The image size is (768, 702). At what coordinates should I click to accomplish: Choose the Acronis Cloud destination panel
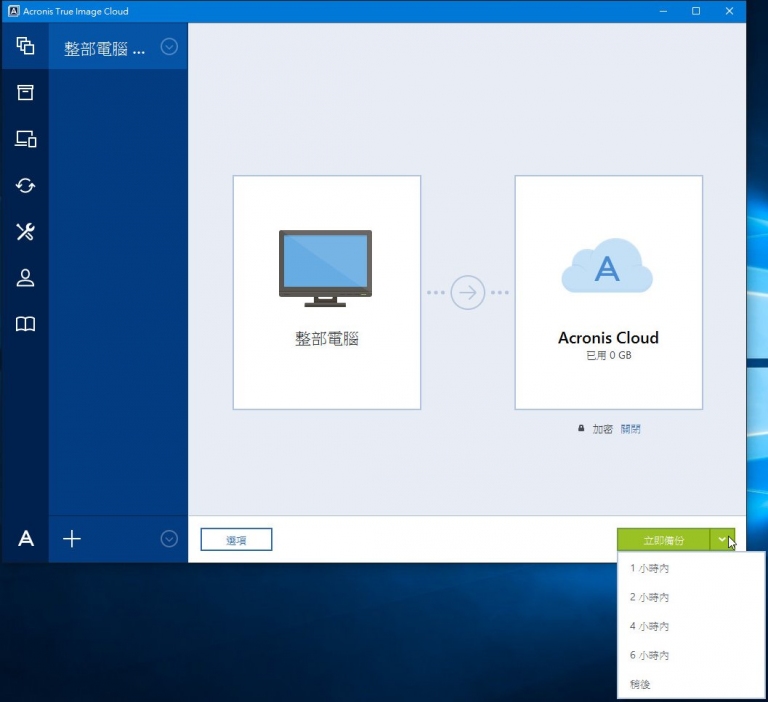pyautogui.click(x=608, y=292)
